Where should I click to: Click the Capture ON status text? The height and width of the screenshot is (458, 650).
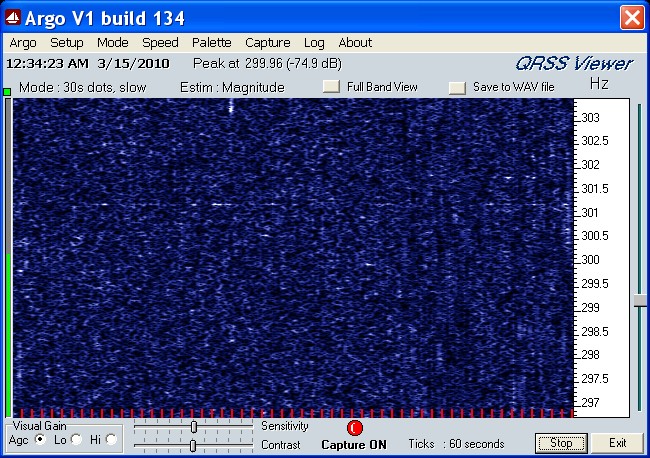coord(354,445)
